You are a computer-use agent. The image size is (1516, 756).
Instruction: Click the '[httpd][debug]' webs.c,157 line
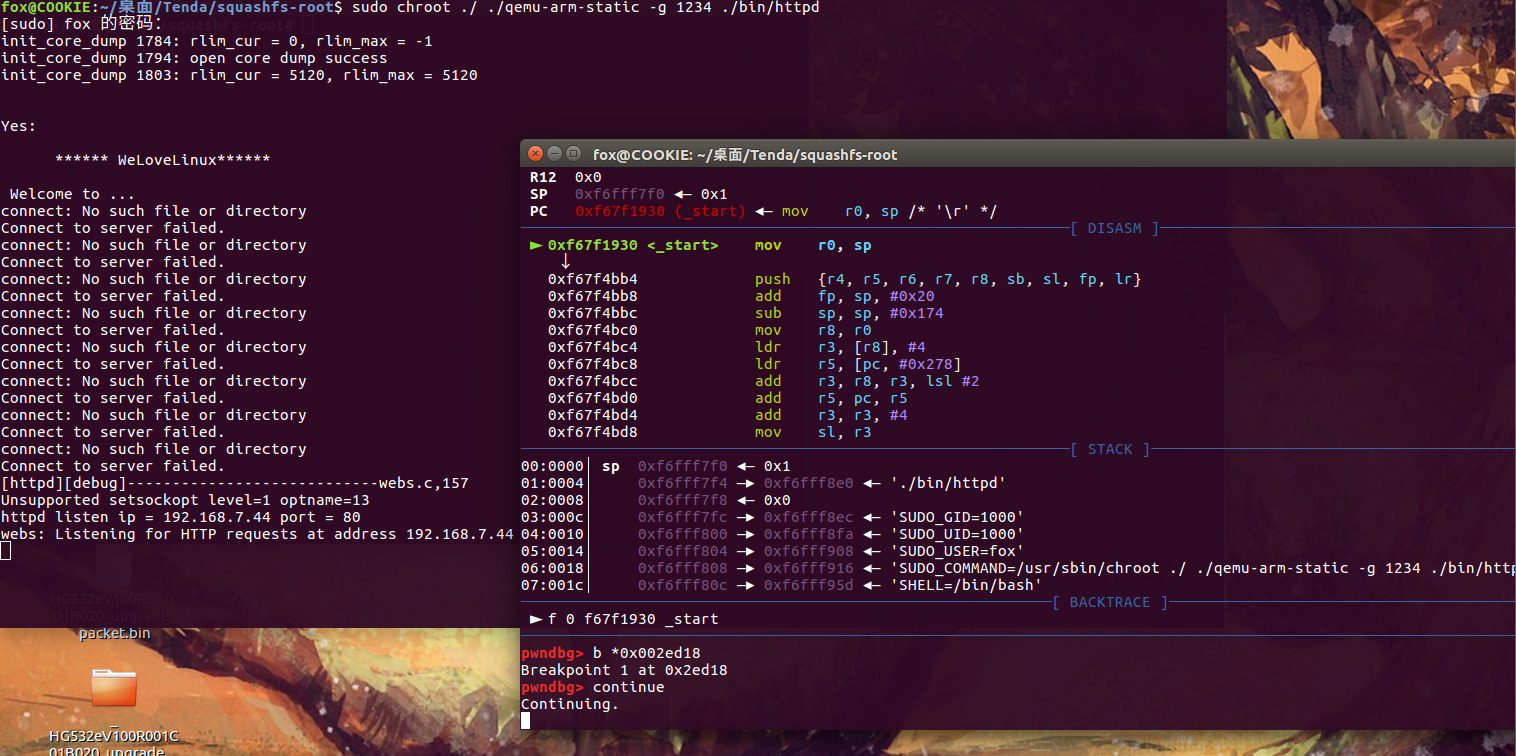pos(235,483)
